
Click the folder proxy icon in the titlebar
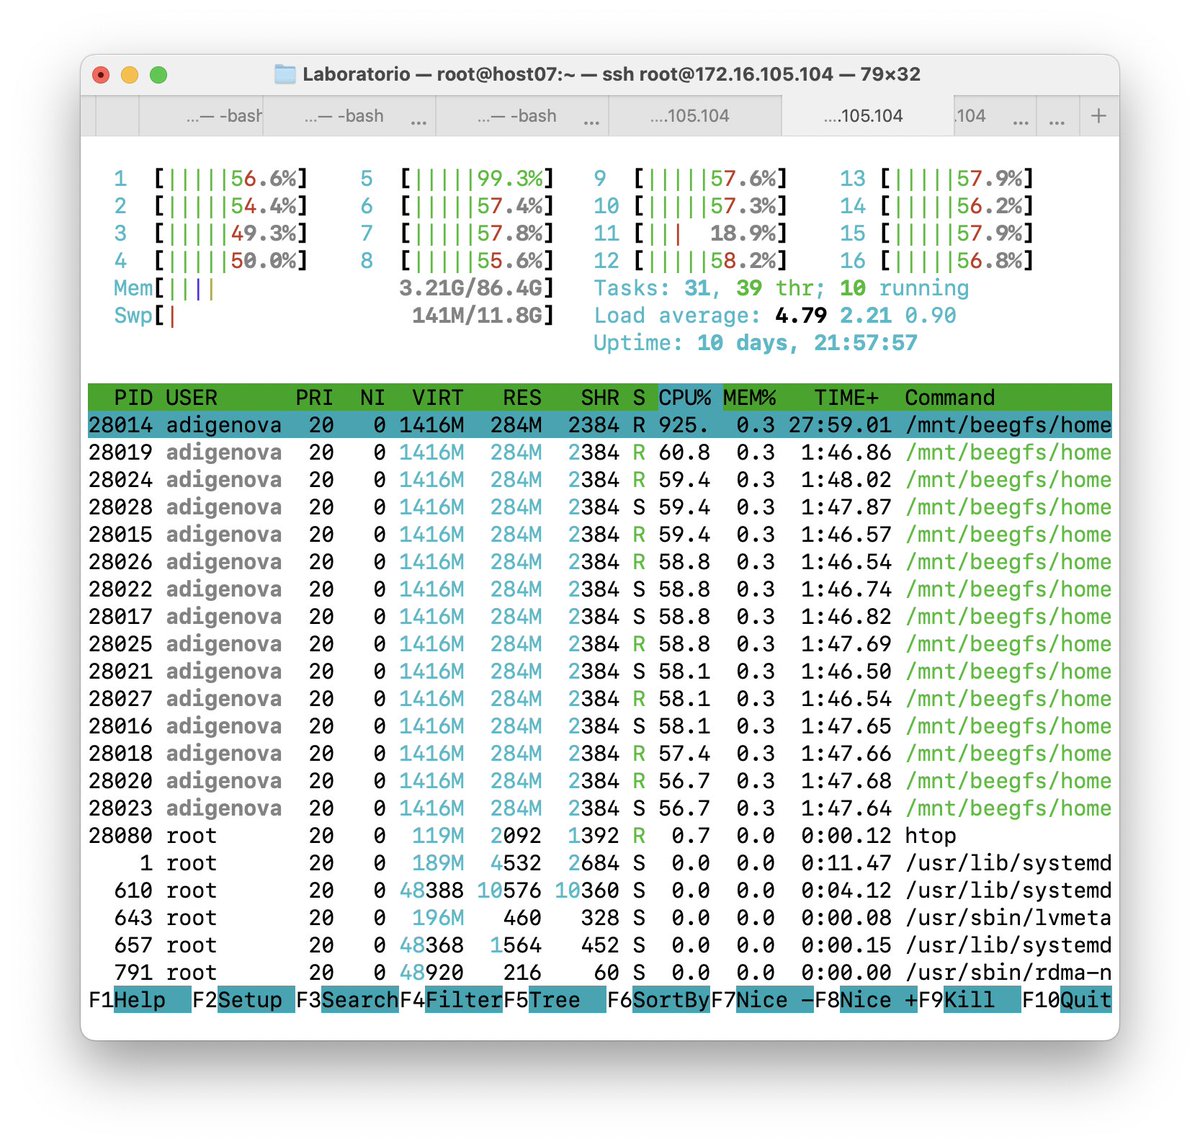(285, 73)
